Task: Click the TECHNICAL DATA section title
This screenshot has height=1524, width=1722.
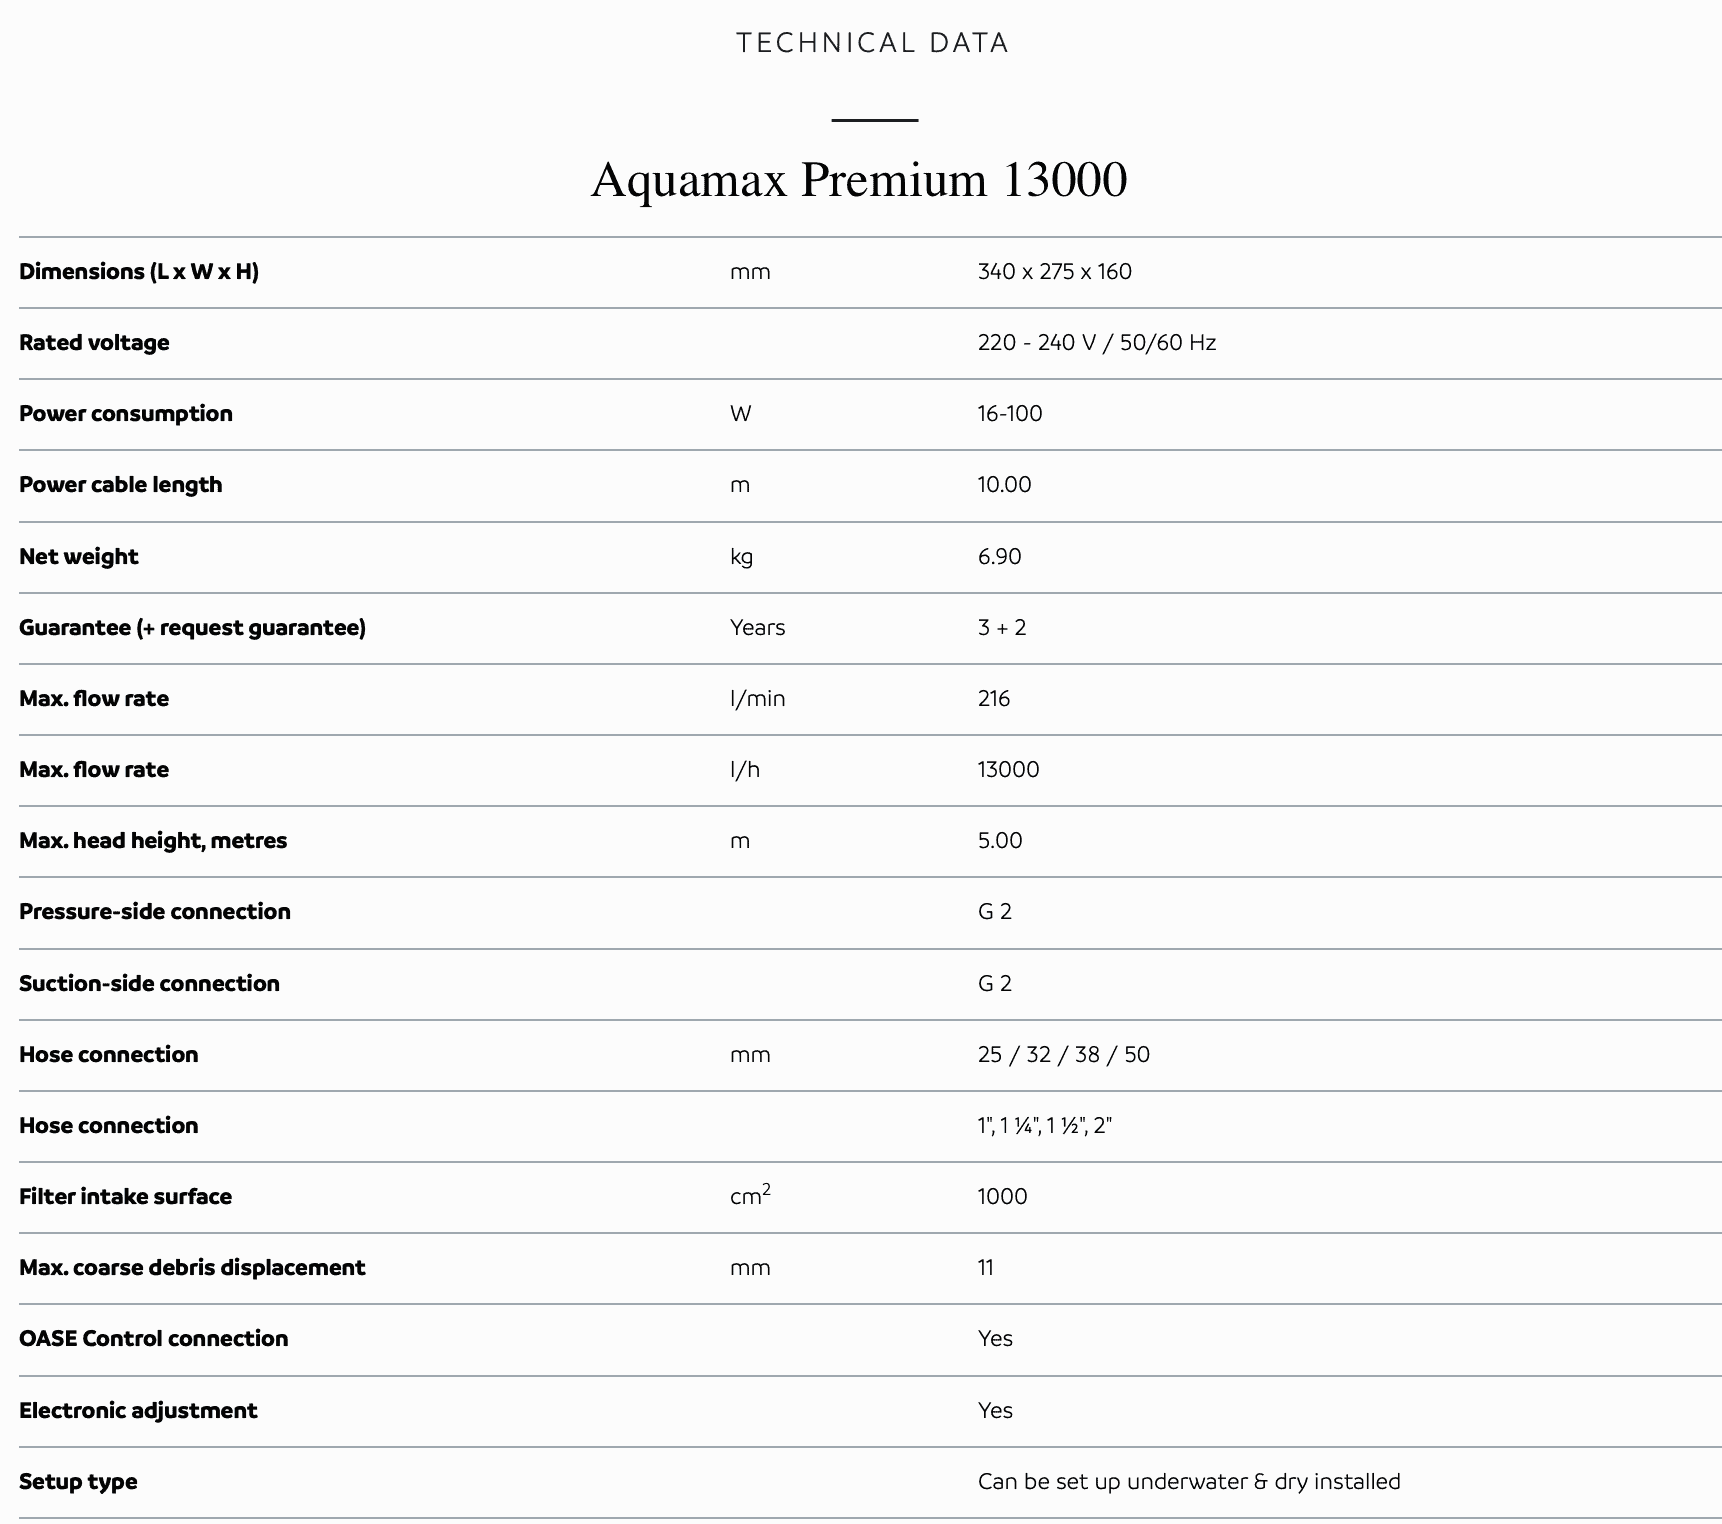Action: coord(873,43)
